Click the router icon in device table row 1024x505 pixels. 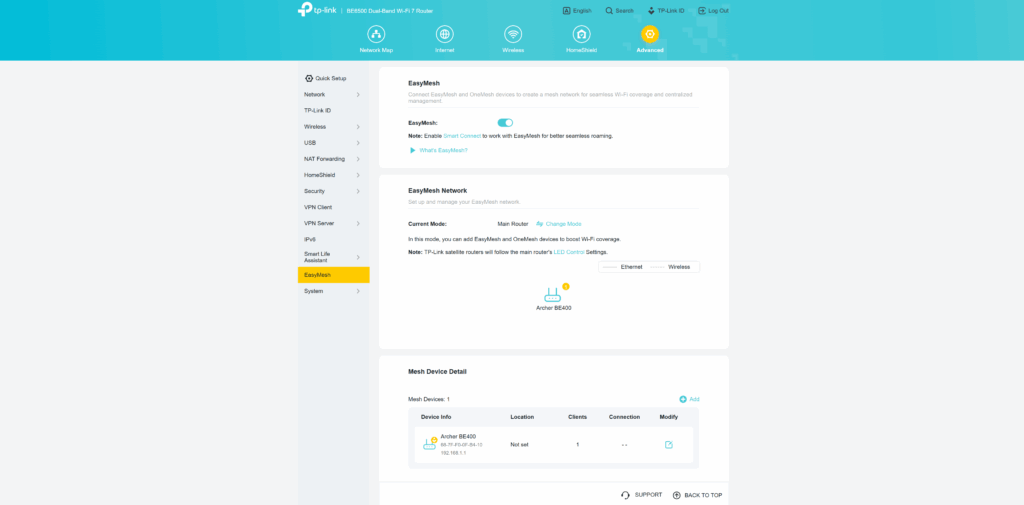tap(430, 444)
